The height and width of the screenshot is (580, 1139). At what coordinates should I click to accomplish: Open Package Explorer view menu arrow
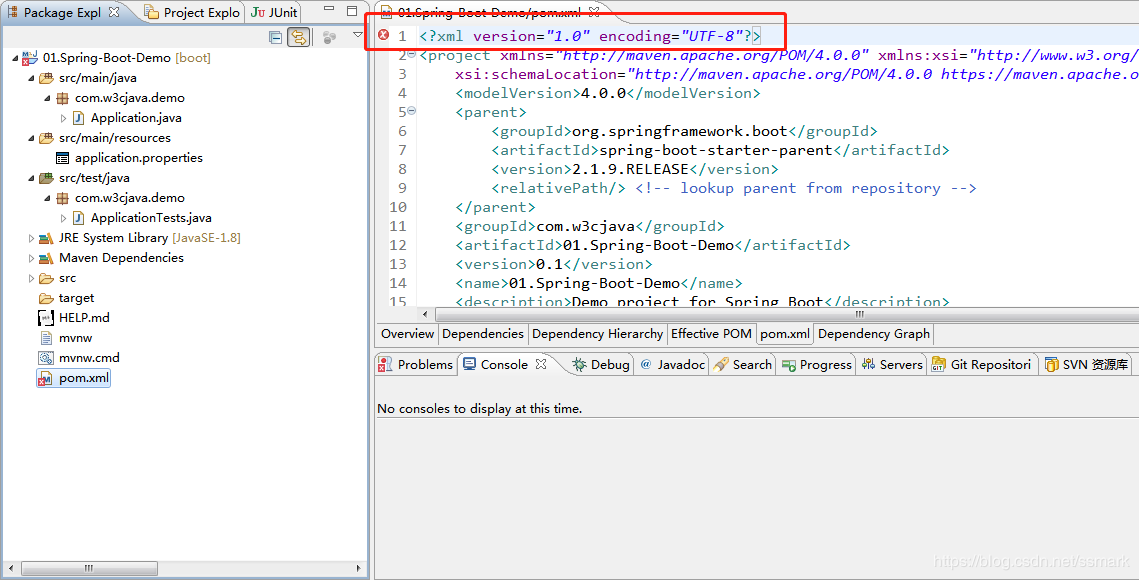tap(357, 34)
